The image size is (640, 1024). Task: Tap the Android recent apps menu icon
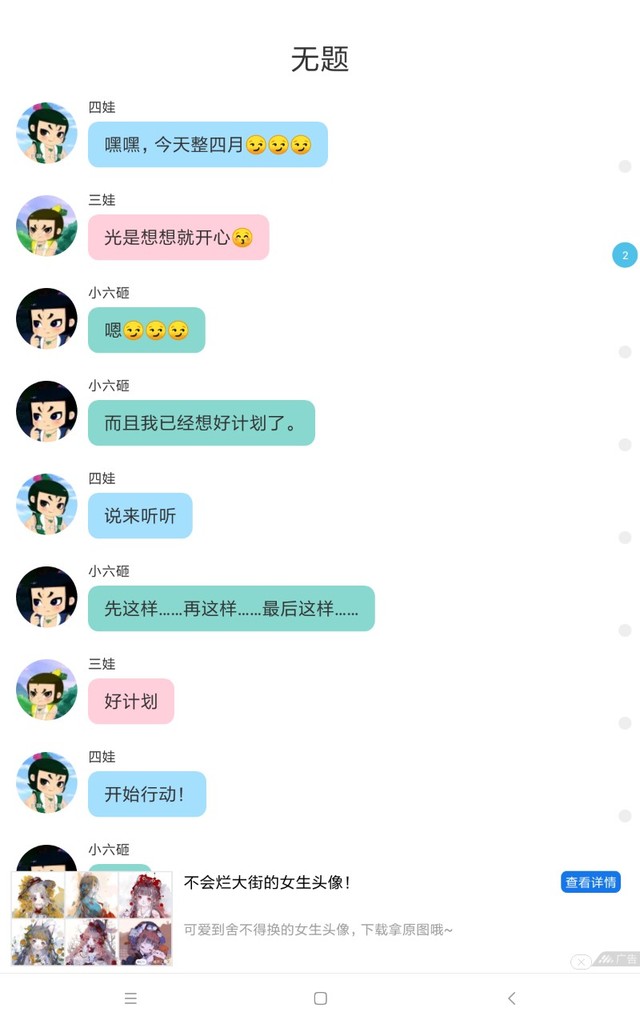(x=131, y=998)
